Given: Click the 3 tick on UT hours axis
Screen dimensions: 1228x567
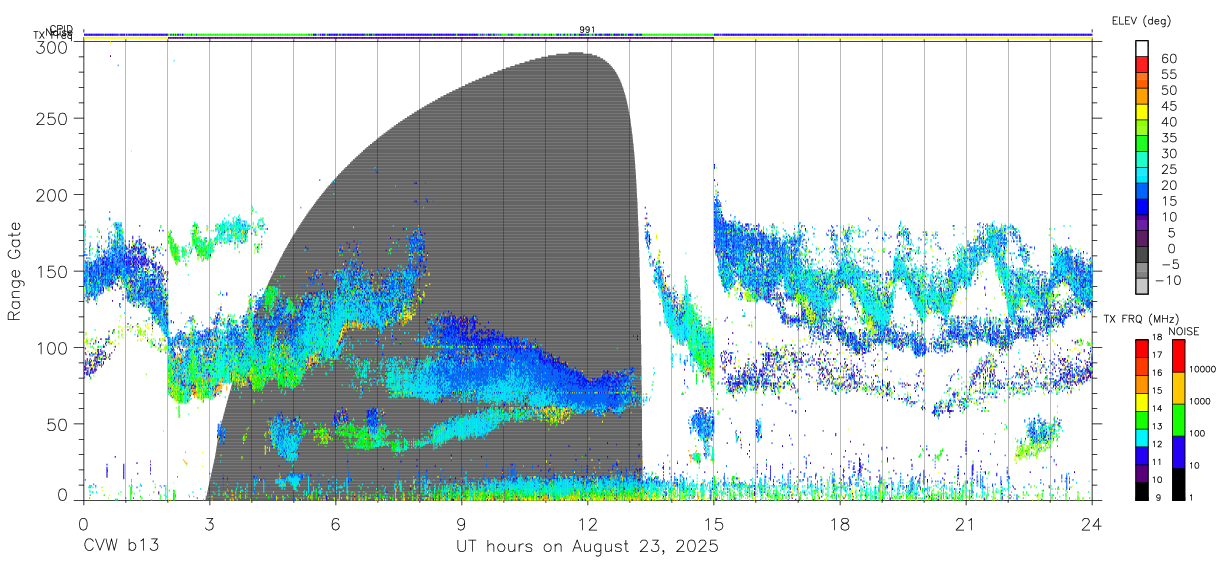Looking at the screenshot, I should coord(209,523).
